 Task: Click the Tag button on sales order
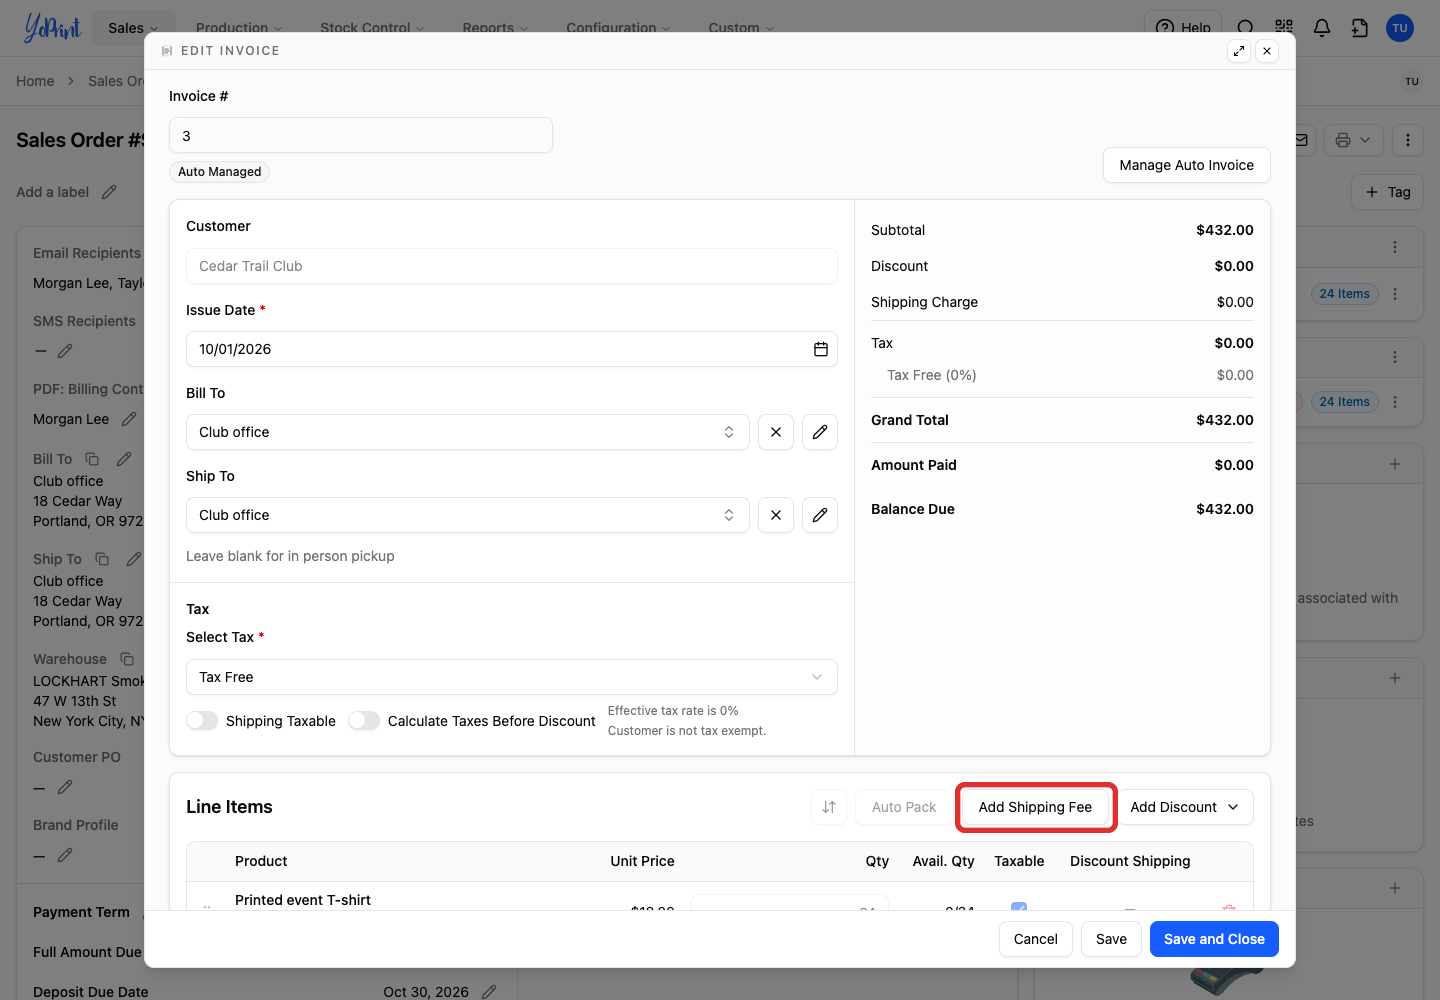(1388, 192)
